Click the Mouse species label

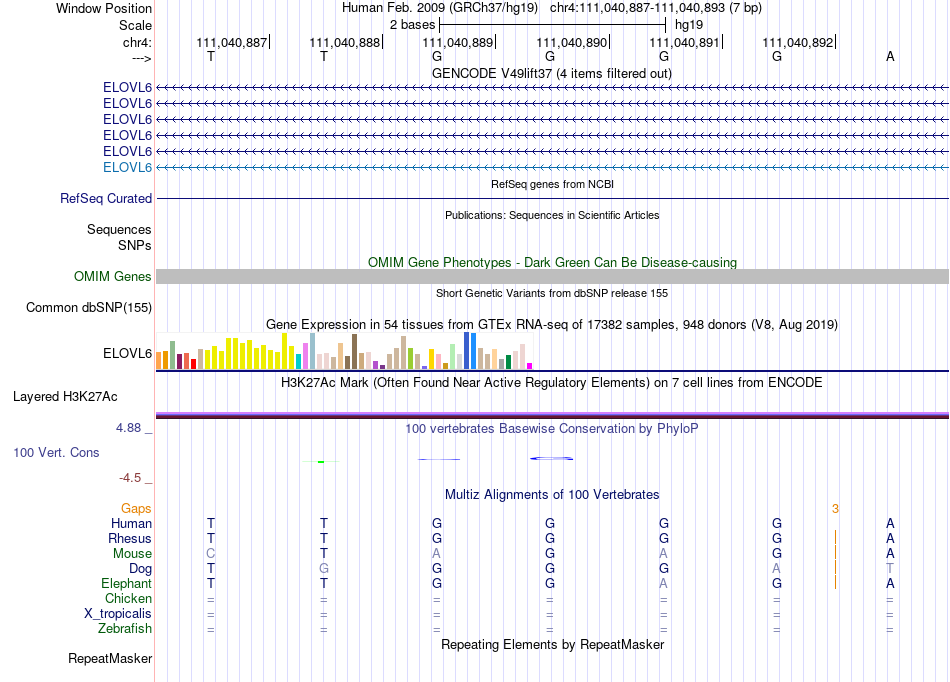tap(132, 554)
